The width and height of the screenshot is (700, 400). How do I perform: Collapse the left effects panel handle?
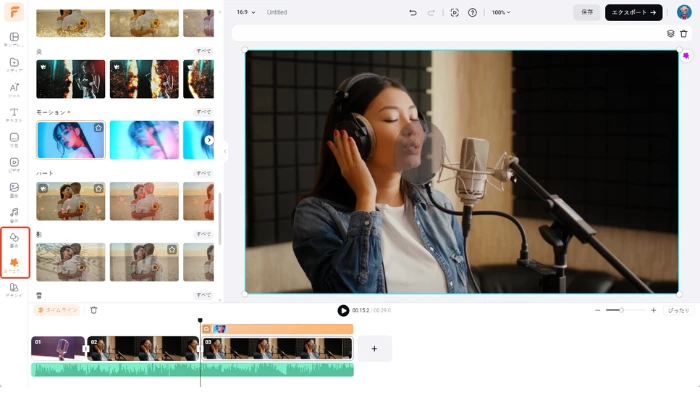pos(225,151)
